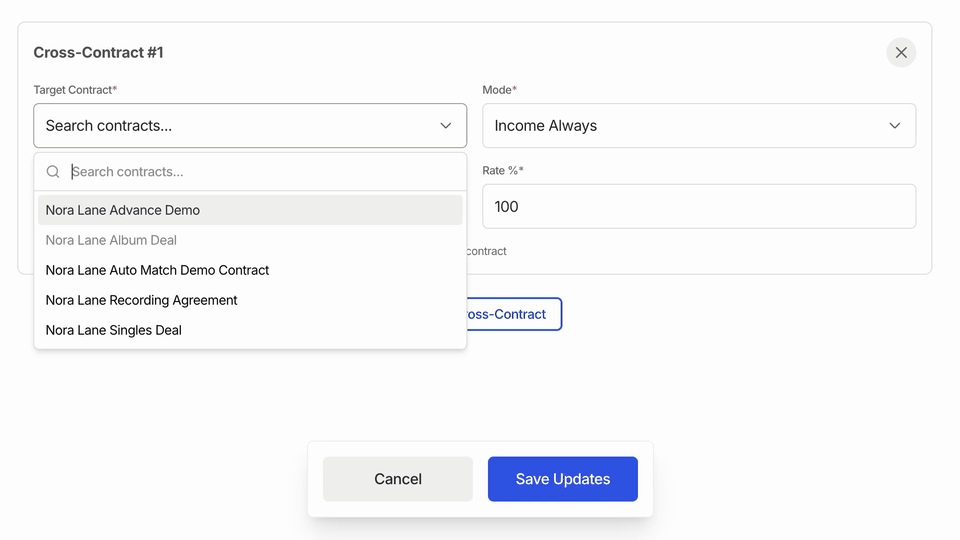Choose Nora Lane Auto Match Demo Contract
Screen dimensions: 960x540
click(x=250, y=270)
